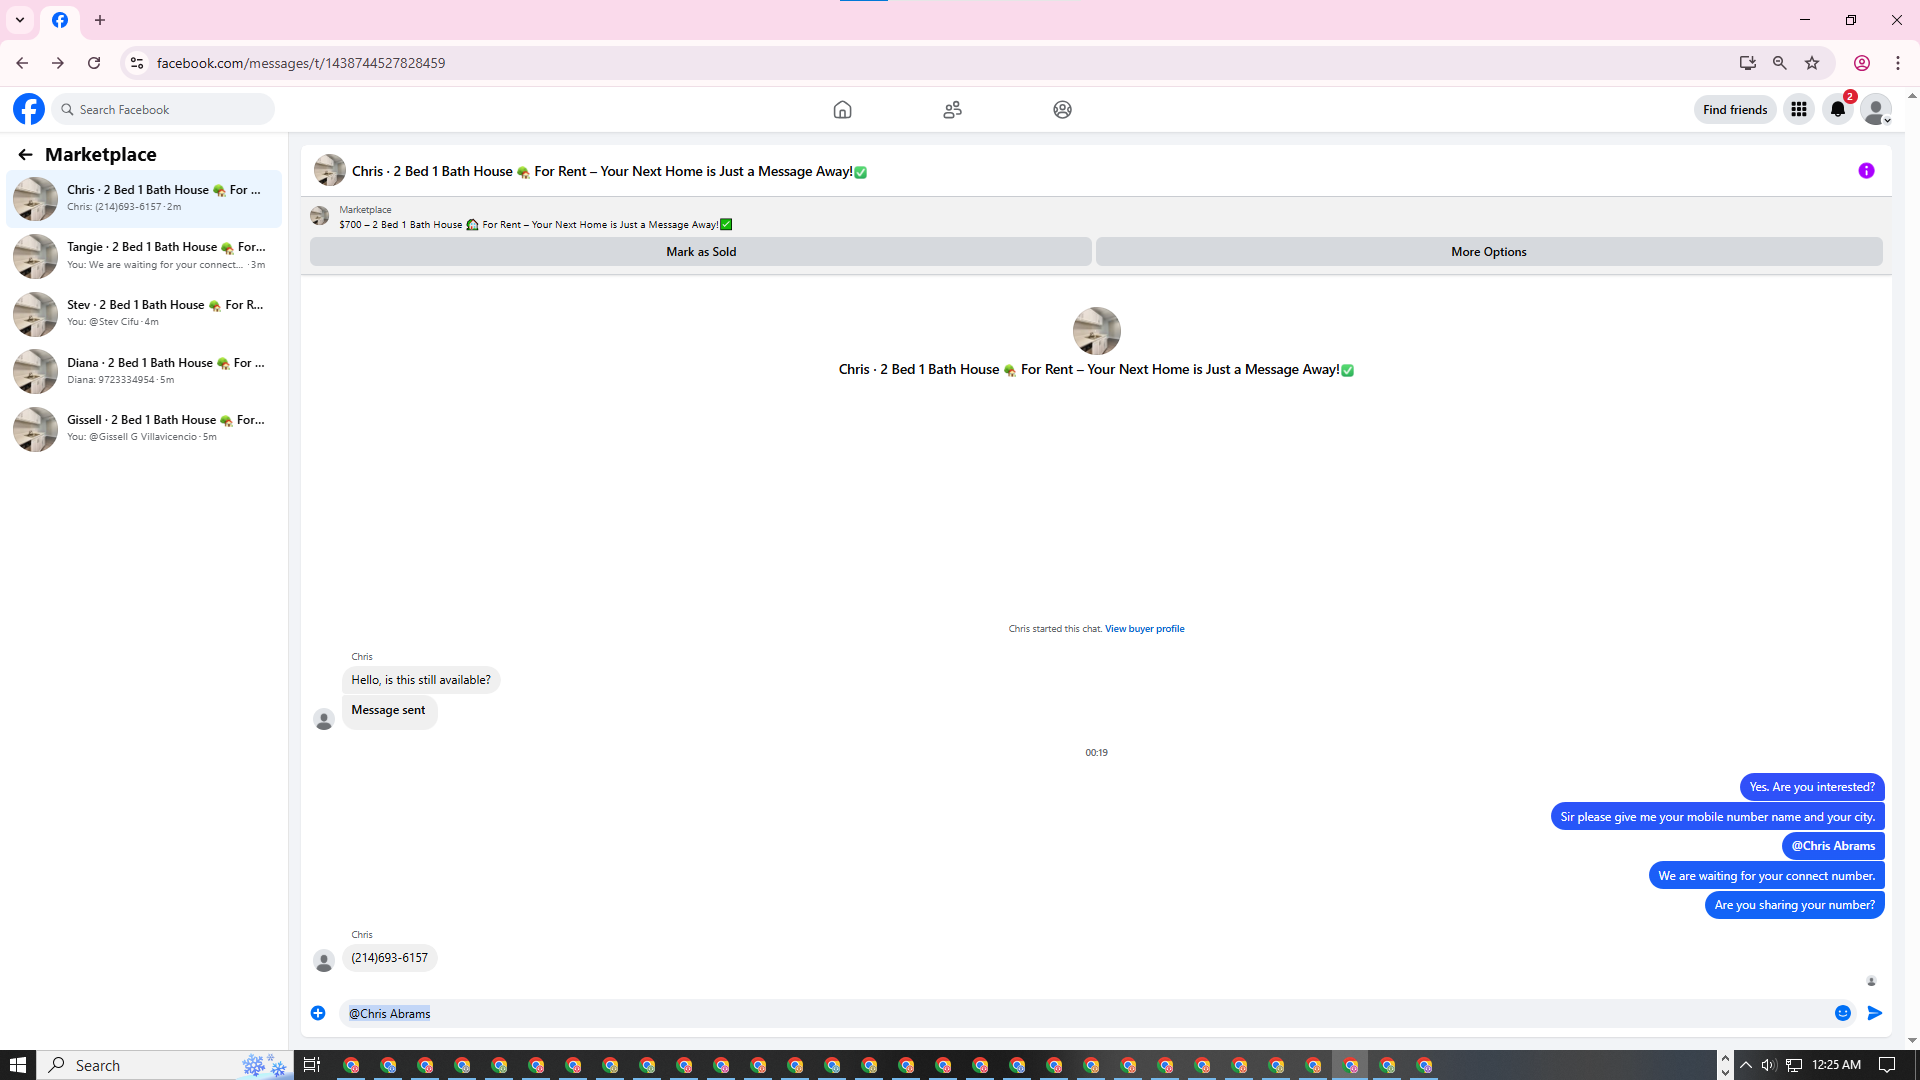Click the Facebook logo icon
1920x1080 pixels.
[x=29, y=109]
